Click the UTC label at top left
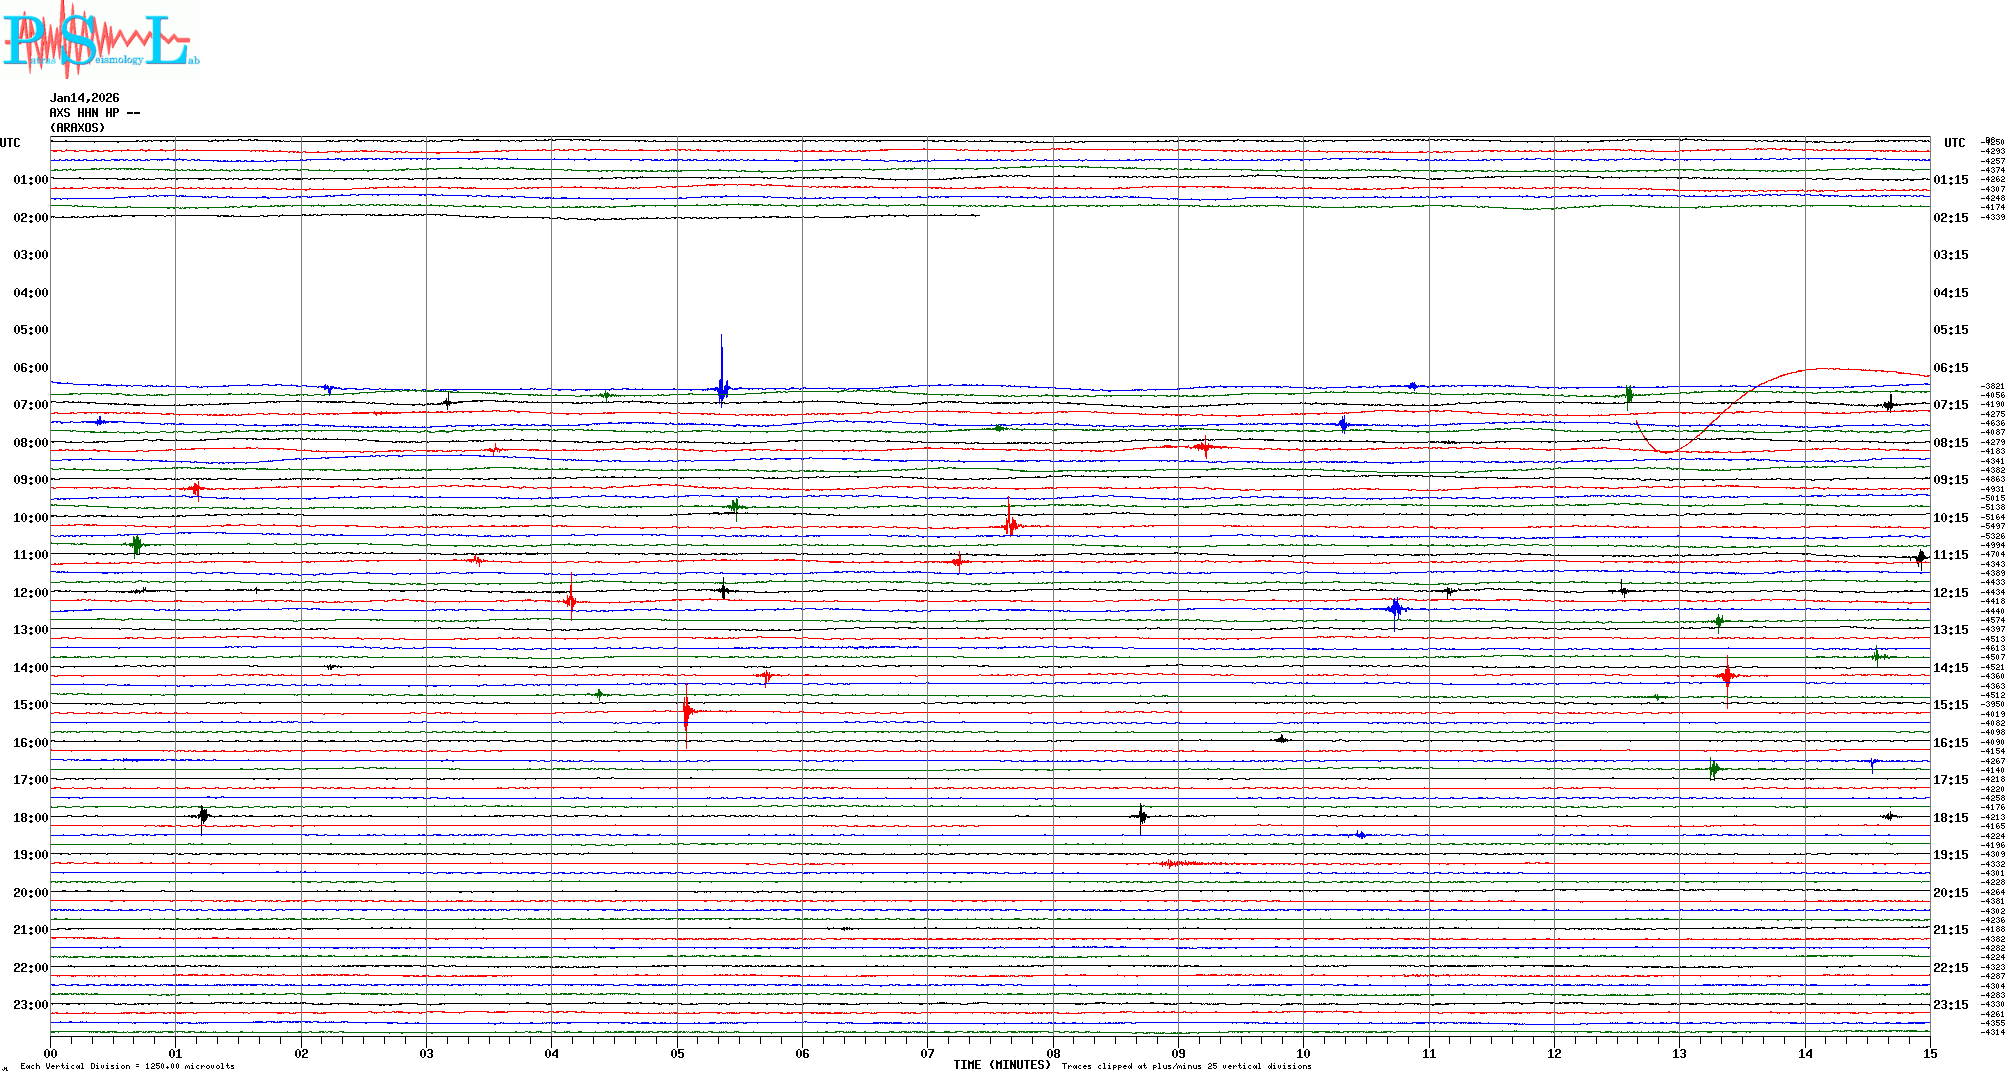The width and height of the screenshot is (2010, 1080). pyautogui.click(x=10, y=143)
